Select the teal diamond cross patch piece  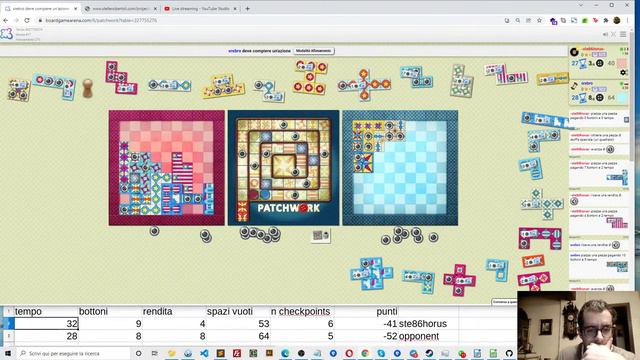(x=542, y=204)
